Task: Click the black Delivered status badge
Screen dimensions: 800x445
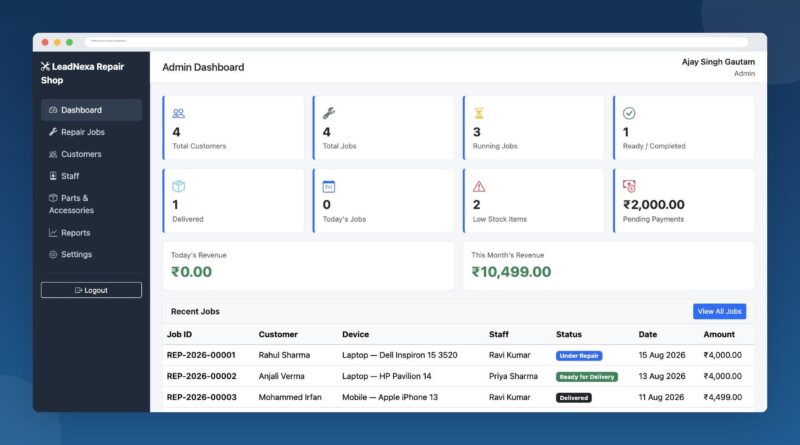Action: pos(573,398)
